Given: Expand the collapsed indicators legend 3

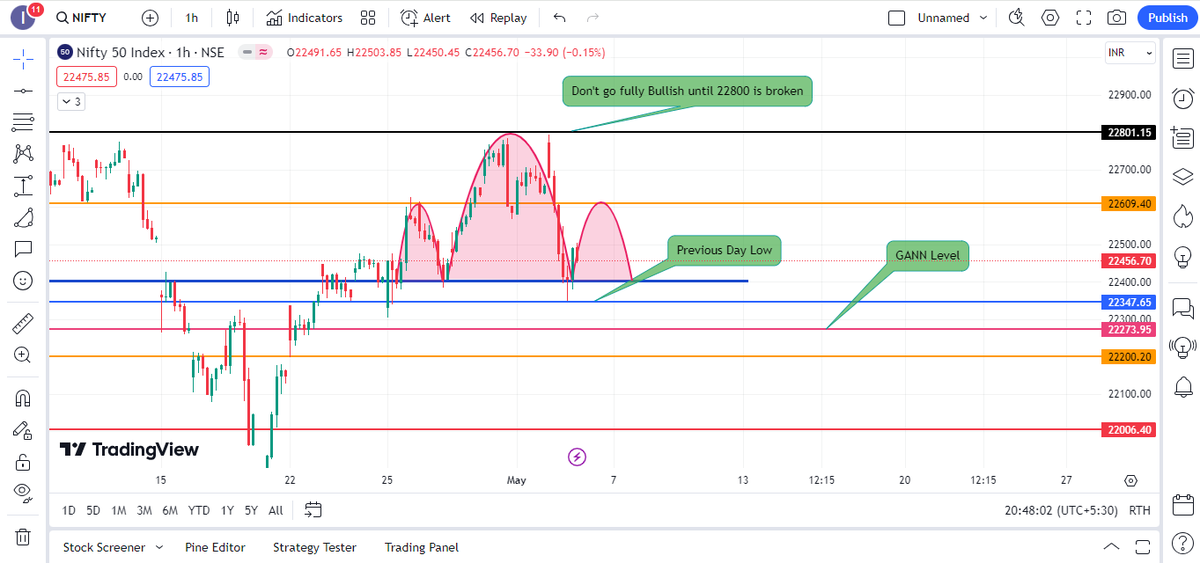Looking at the screenshot, I should click(x=71, y=101).
